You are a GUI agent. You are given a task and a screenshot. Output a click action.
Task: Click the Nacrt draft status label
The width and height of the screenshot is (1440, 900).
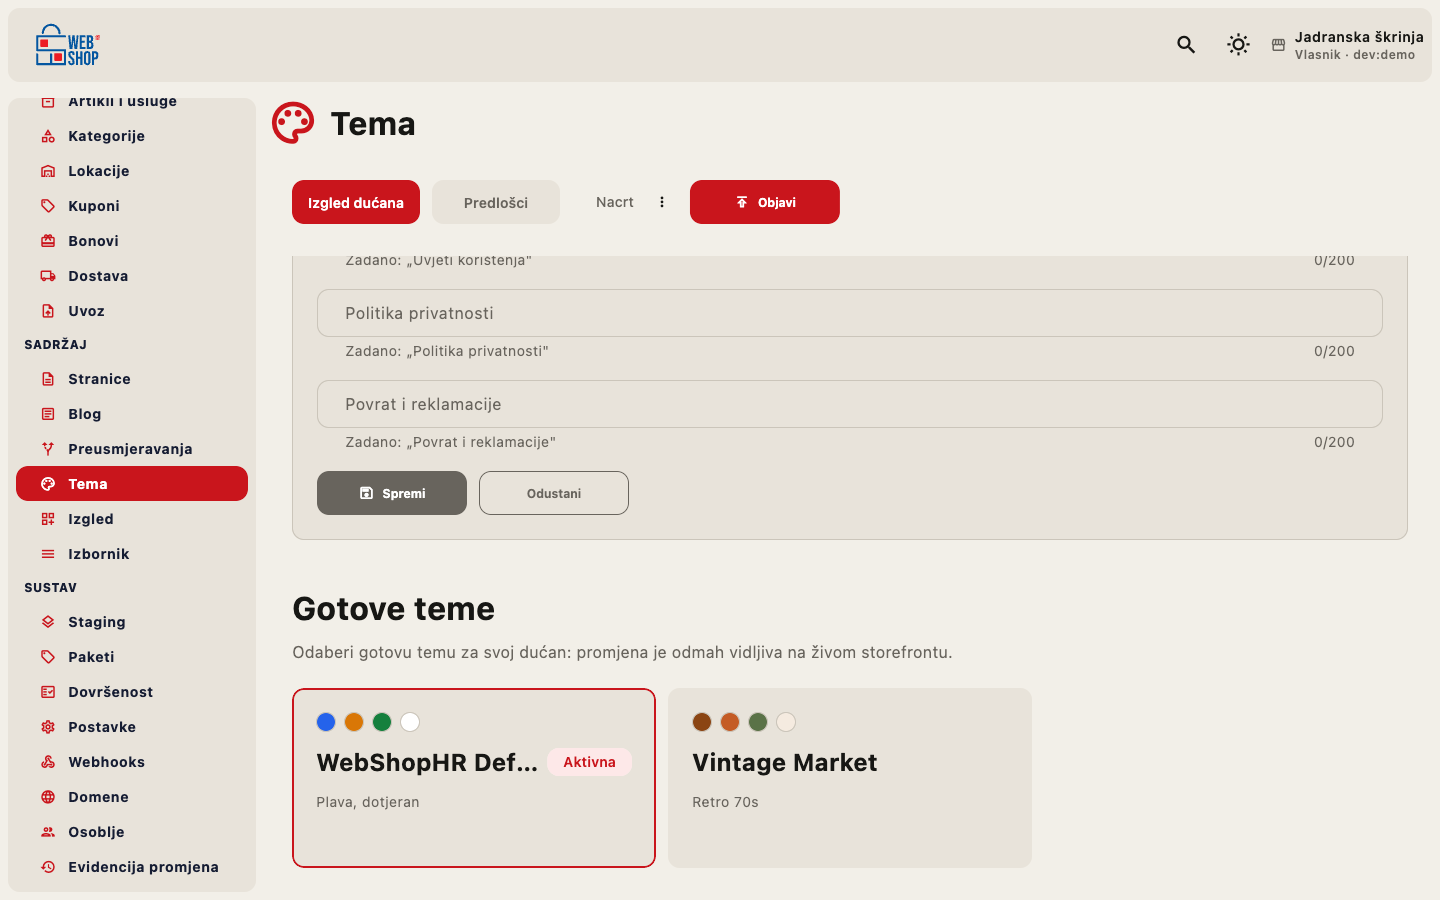pyautogui.click(x=615, y=202)
